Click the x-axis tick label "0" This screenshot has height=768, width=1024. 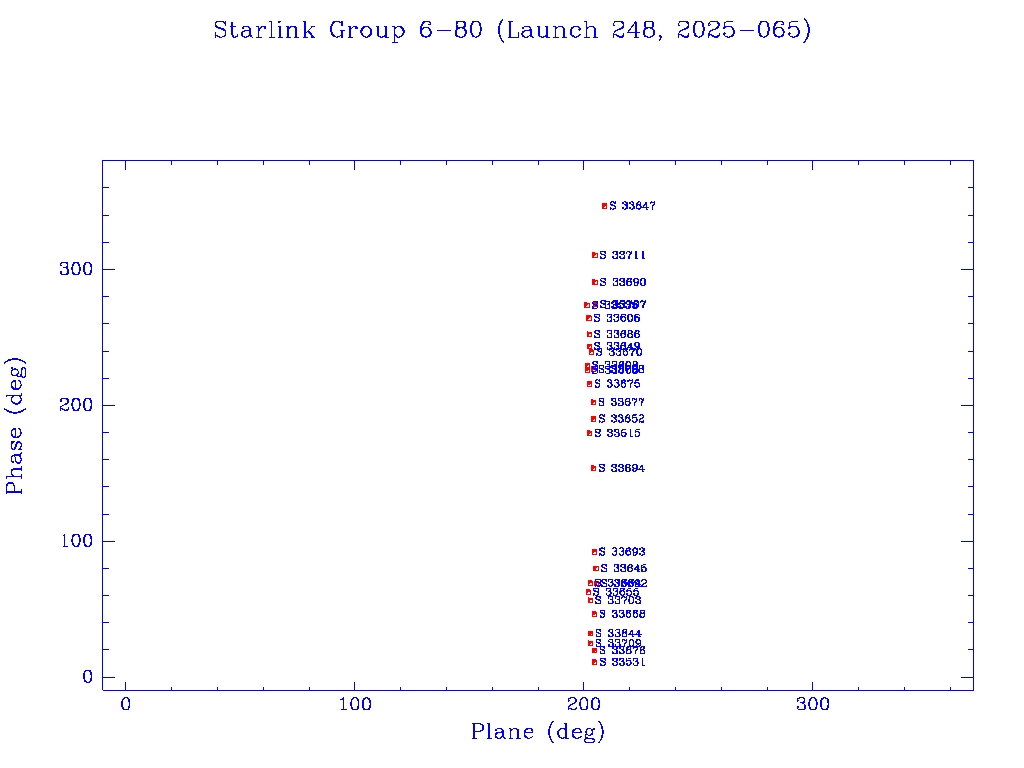point(125,704)
